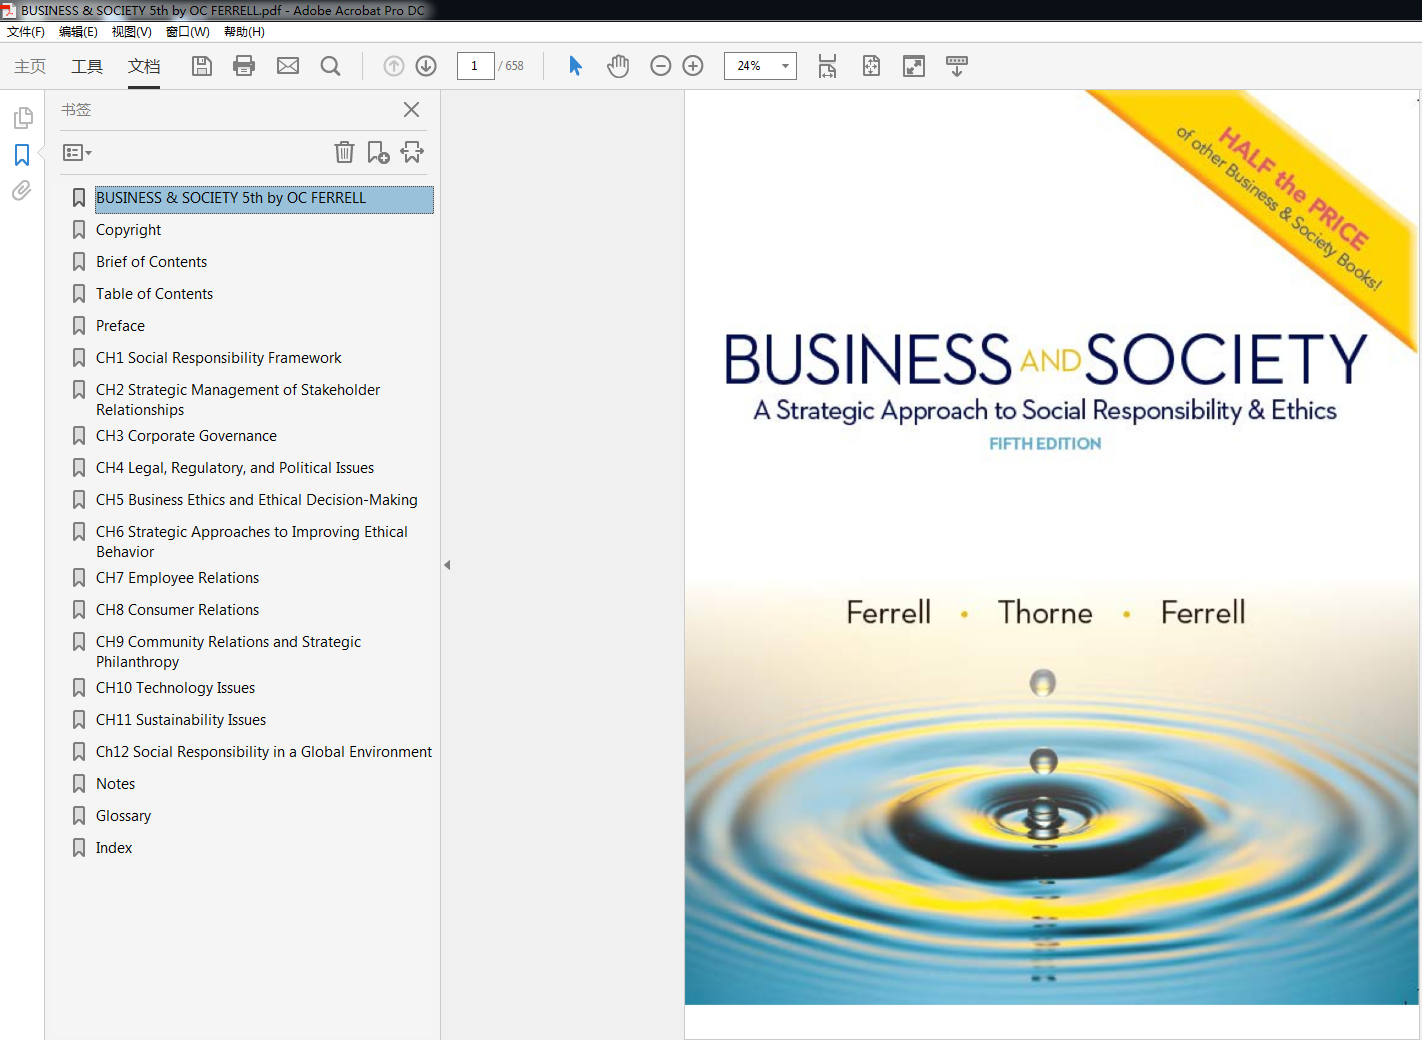Click the Fit one full page icon

[871, 66]
